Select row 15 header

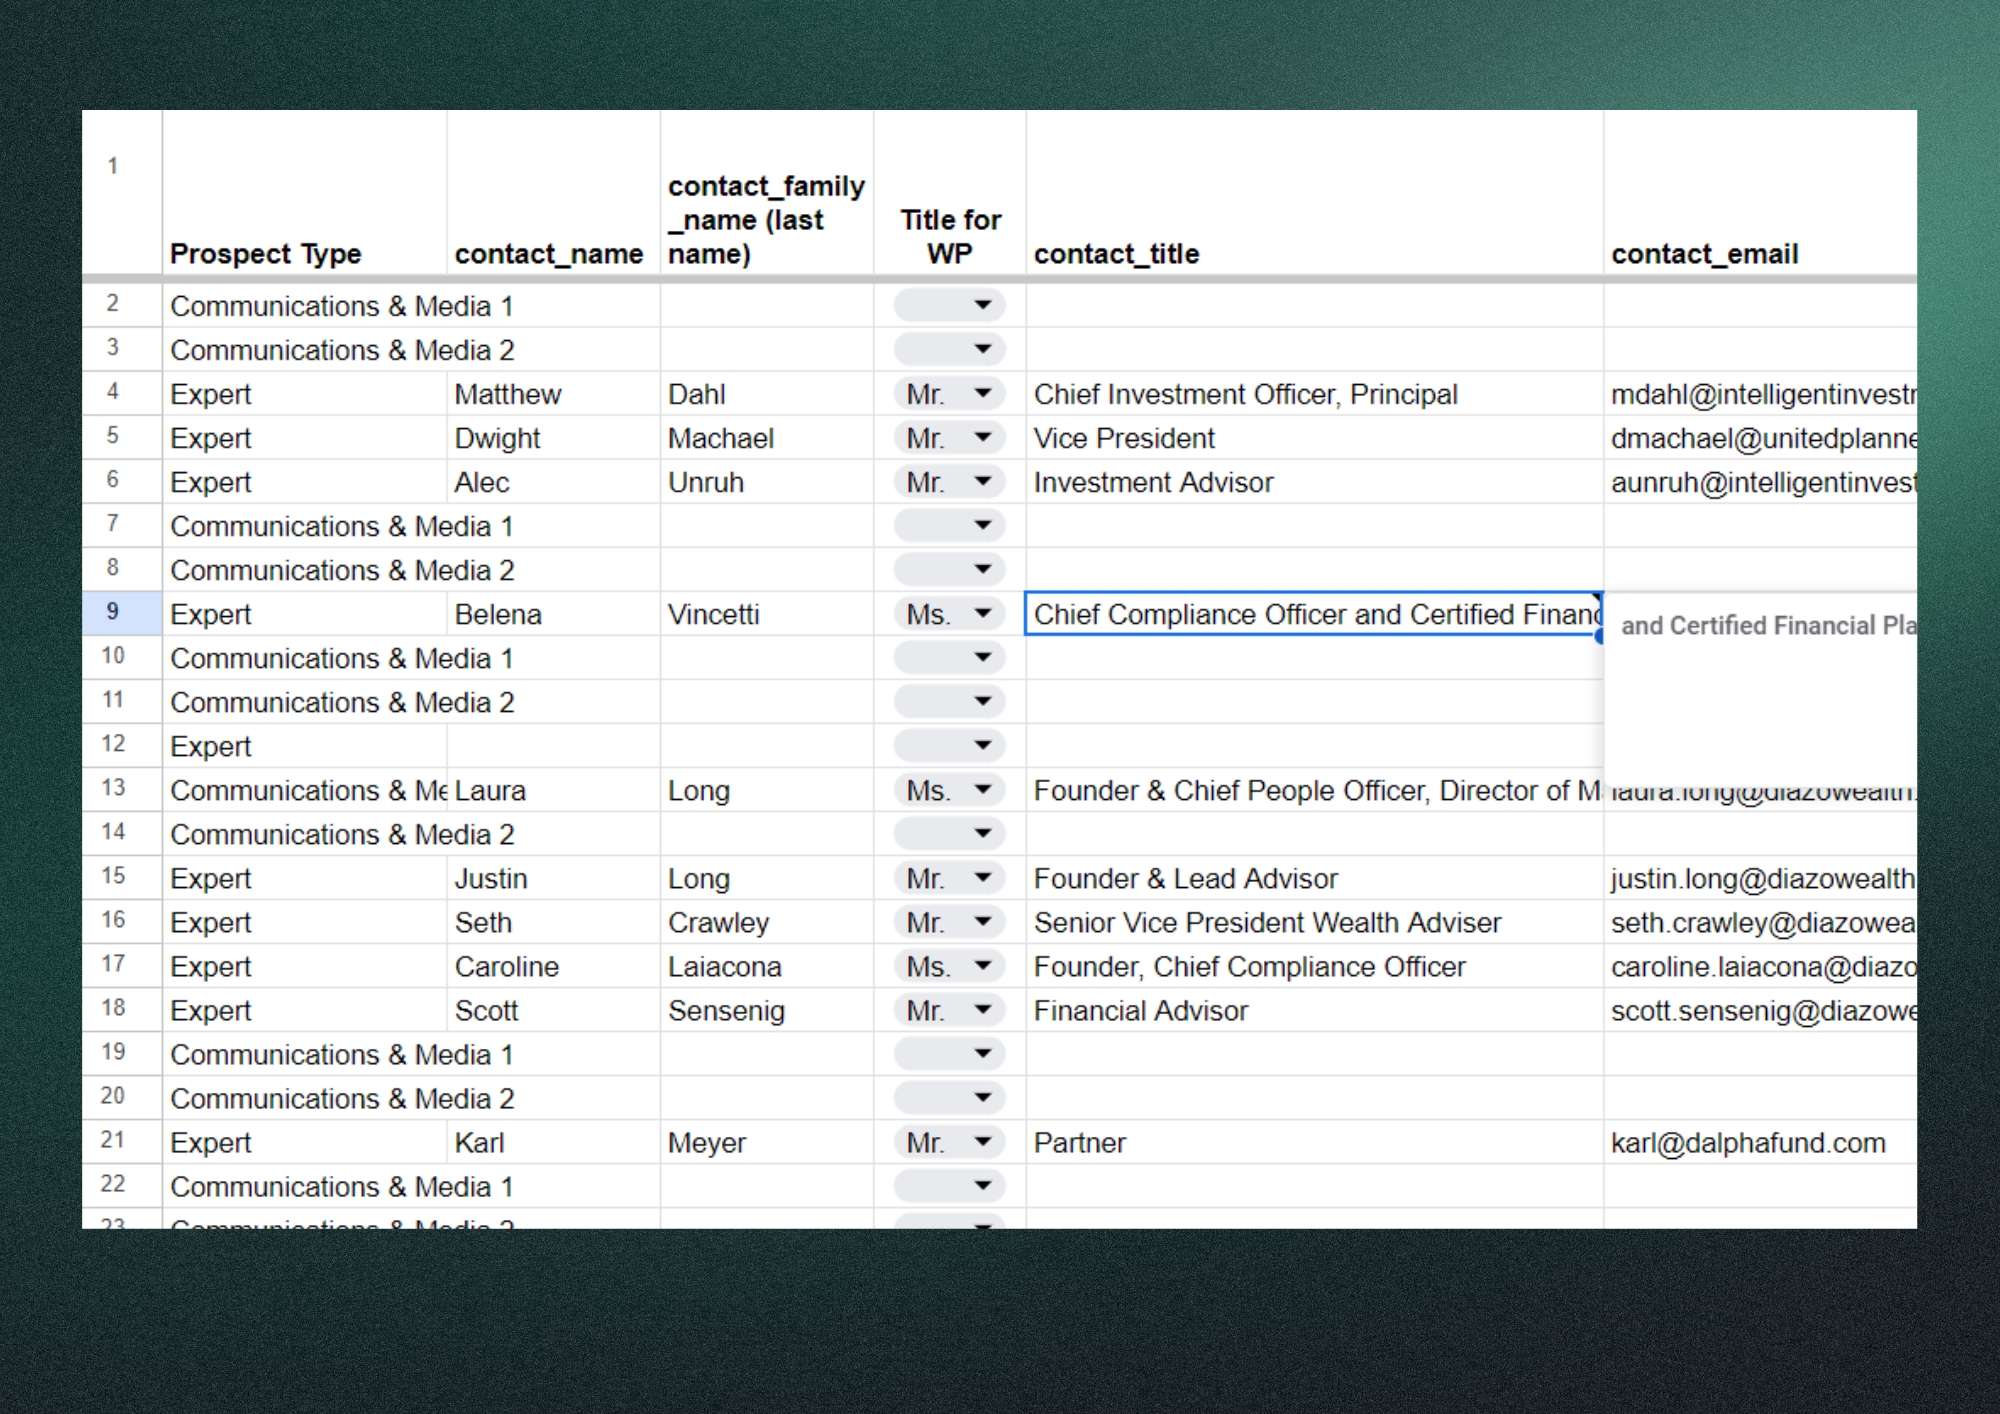point(113,877)
